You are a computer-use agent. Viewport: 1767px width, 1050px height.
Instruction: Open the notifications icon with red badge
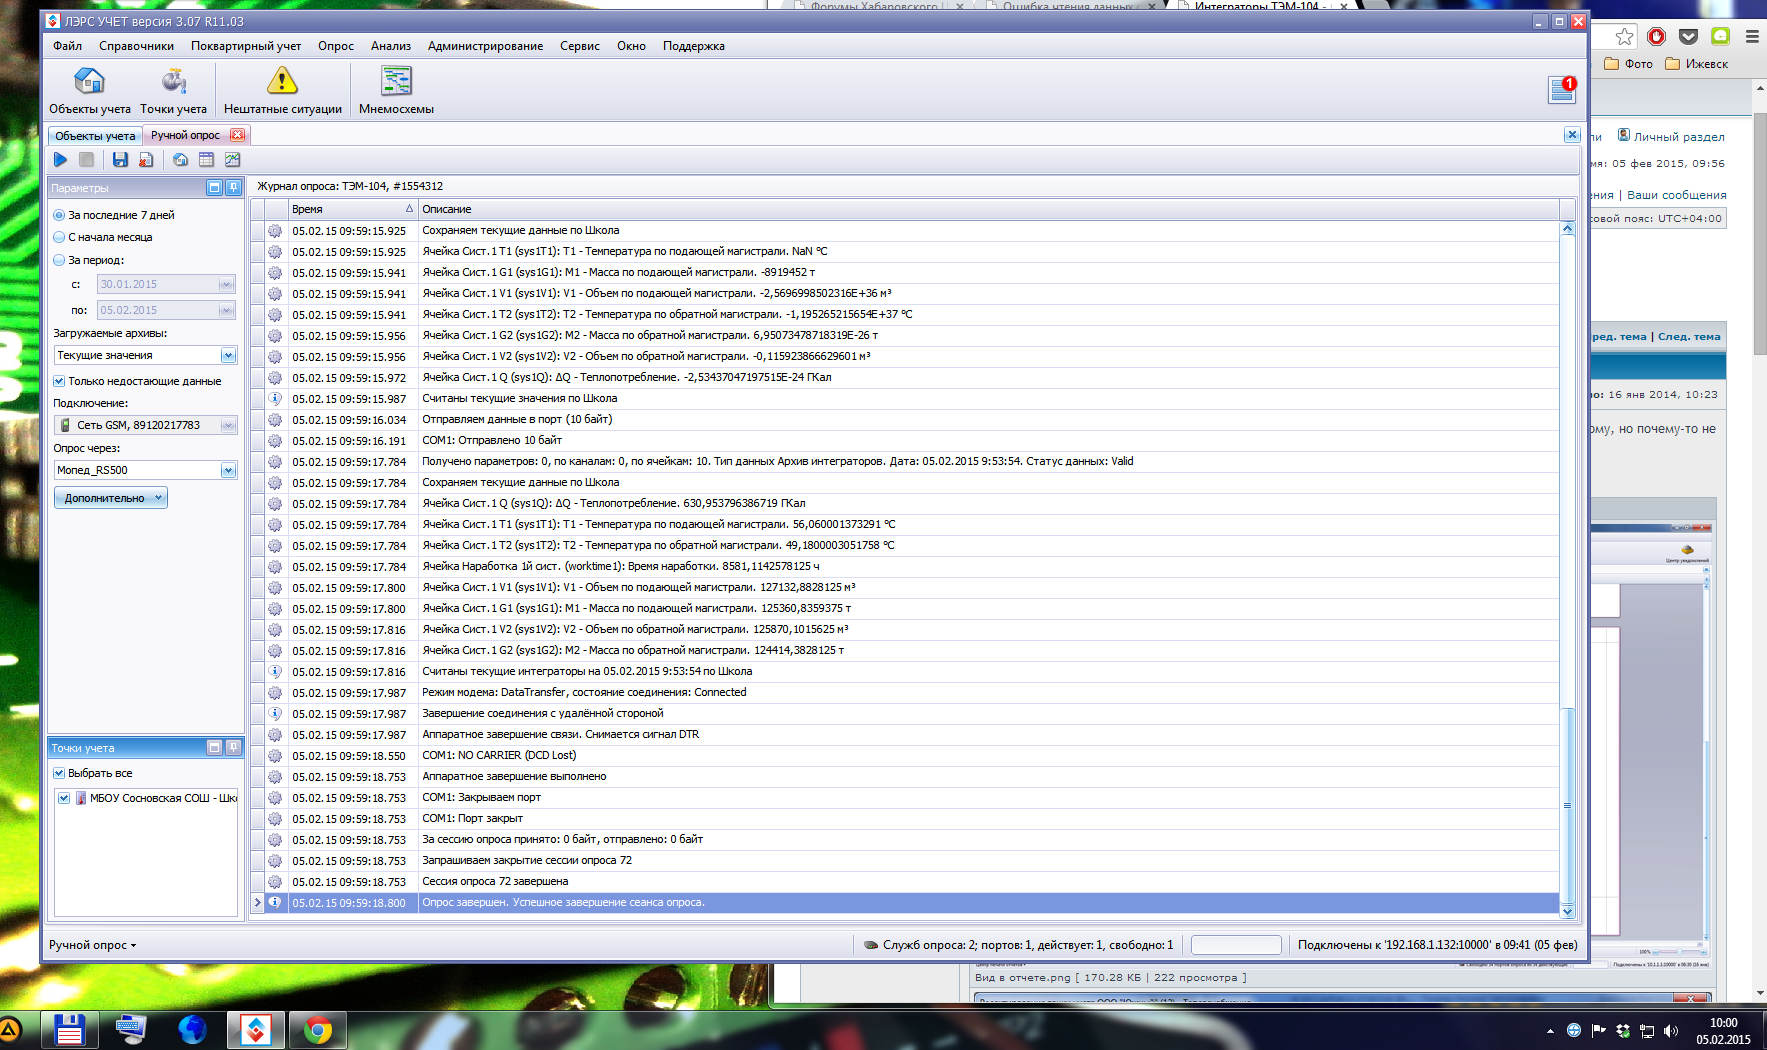pos(1562,90)
